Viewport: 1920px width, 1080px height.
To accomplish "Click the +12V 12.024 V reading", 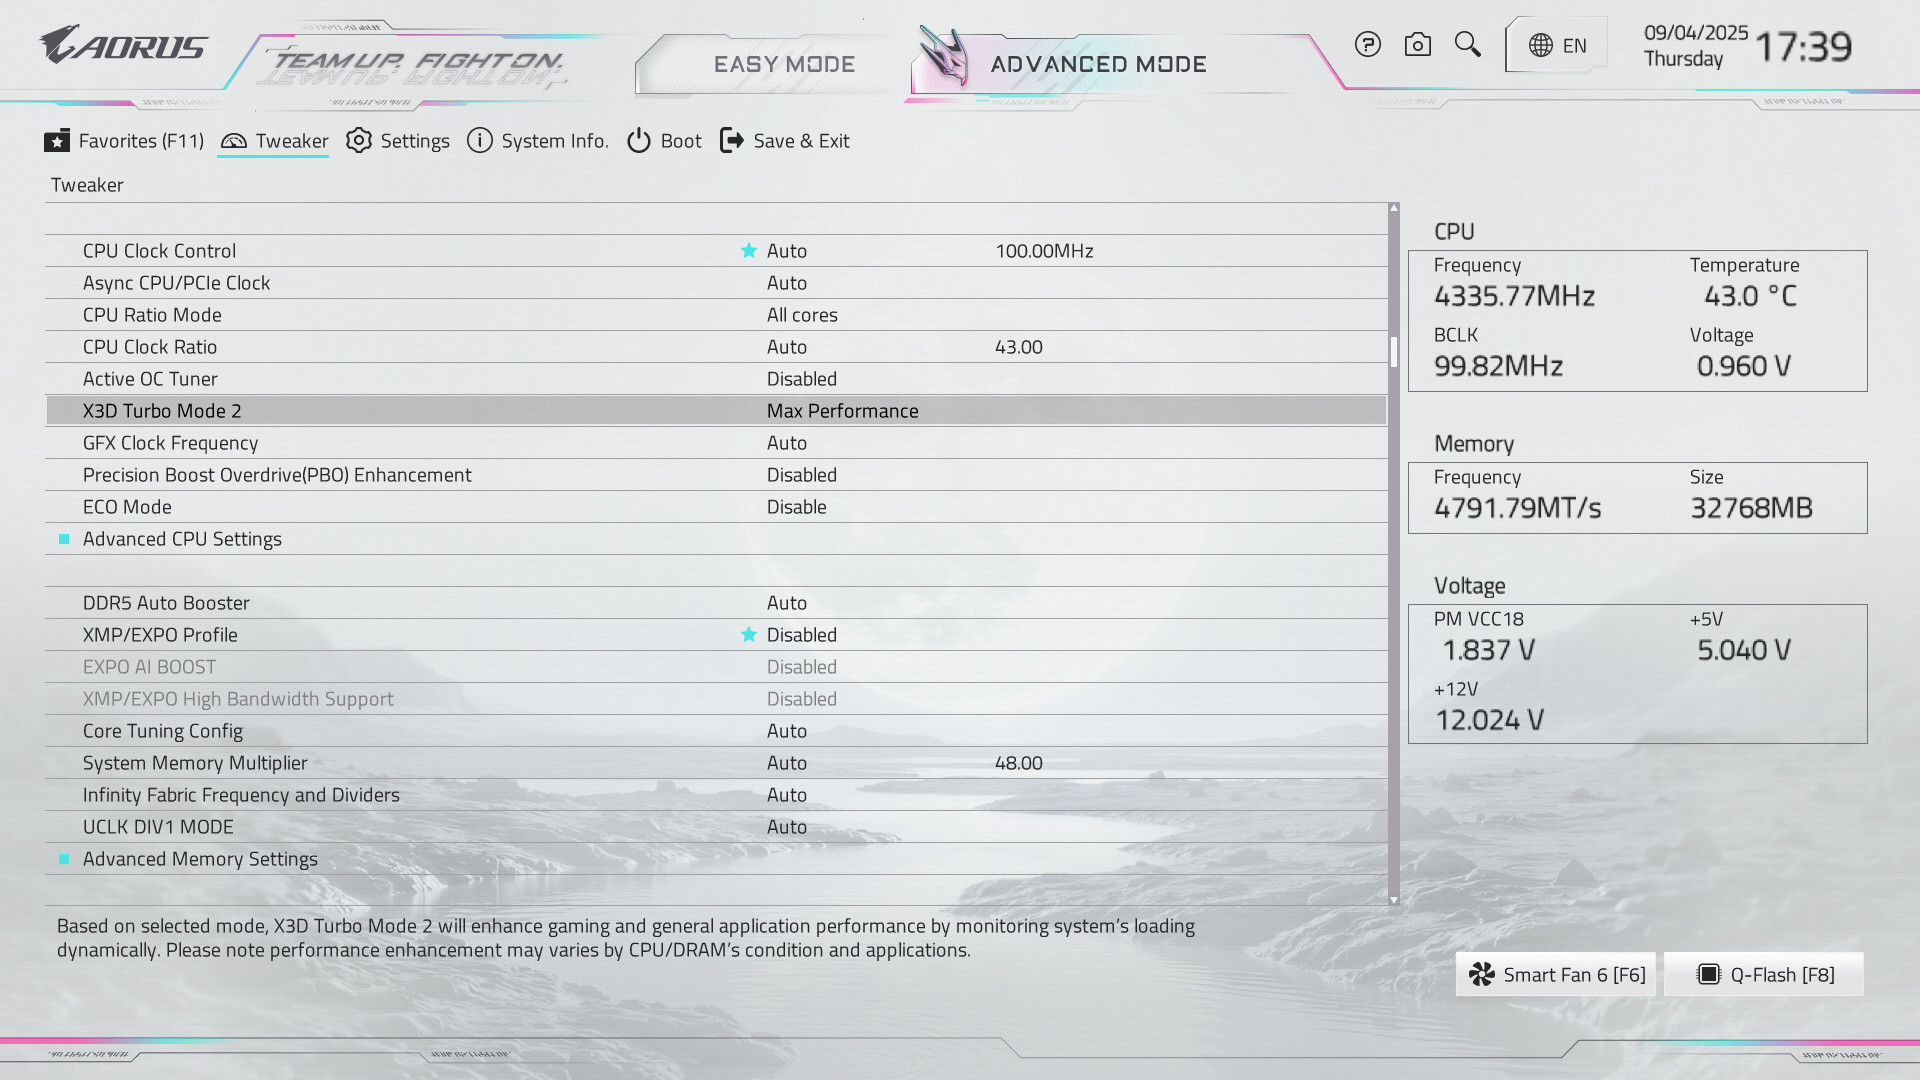I will coord(1489,720).
